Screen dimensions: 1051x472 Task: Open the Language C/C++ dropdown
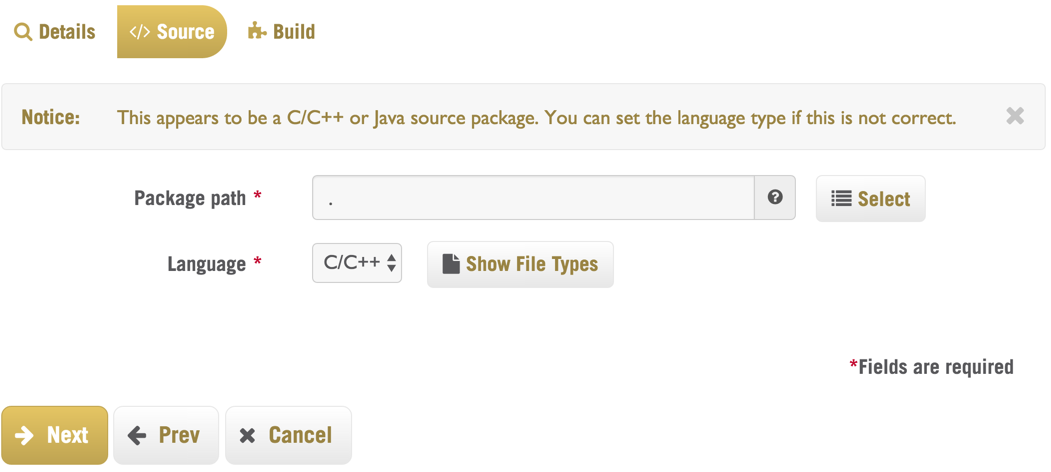(357, 263)
